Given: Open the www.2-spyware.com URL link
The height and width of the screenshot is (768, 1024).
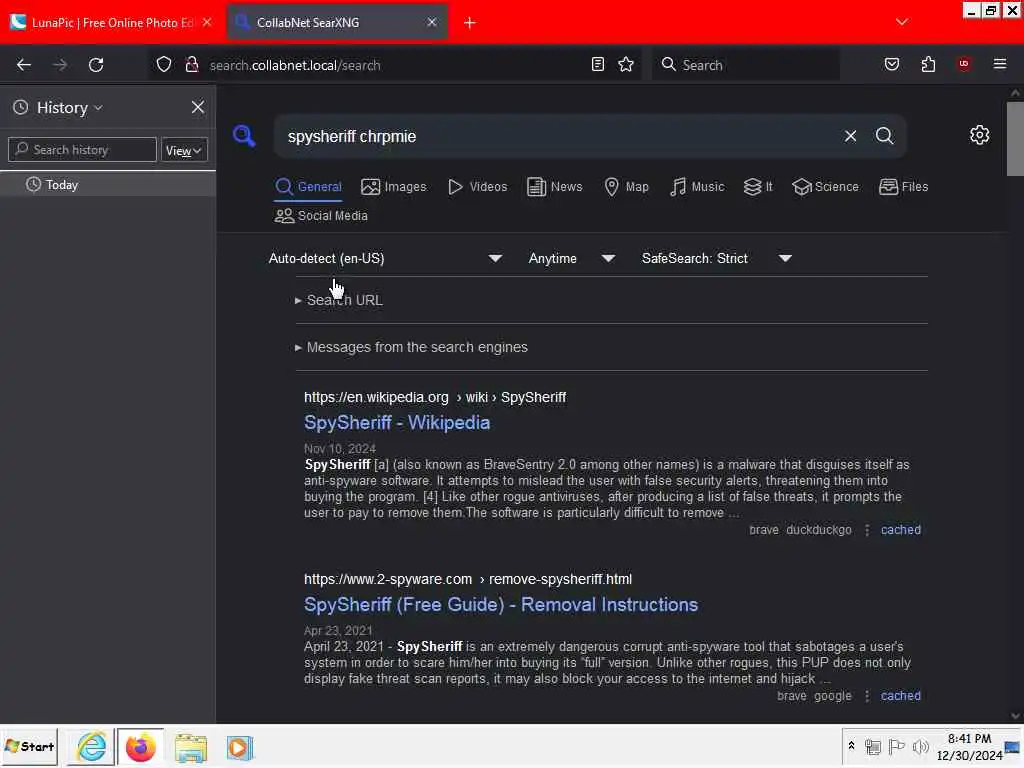Looking at the screenshot, I should 468,579.
